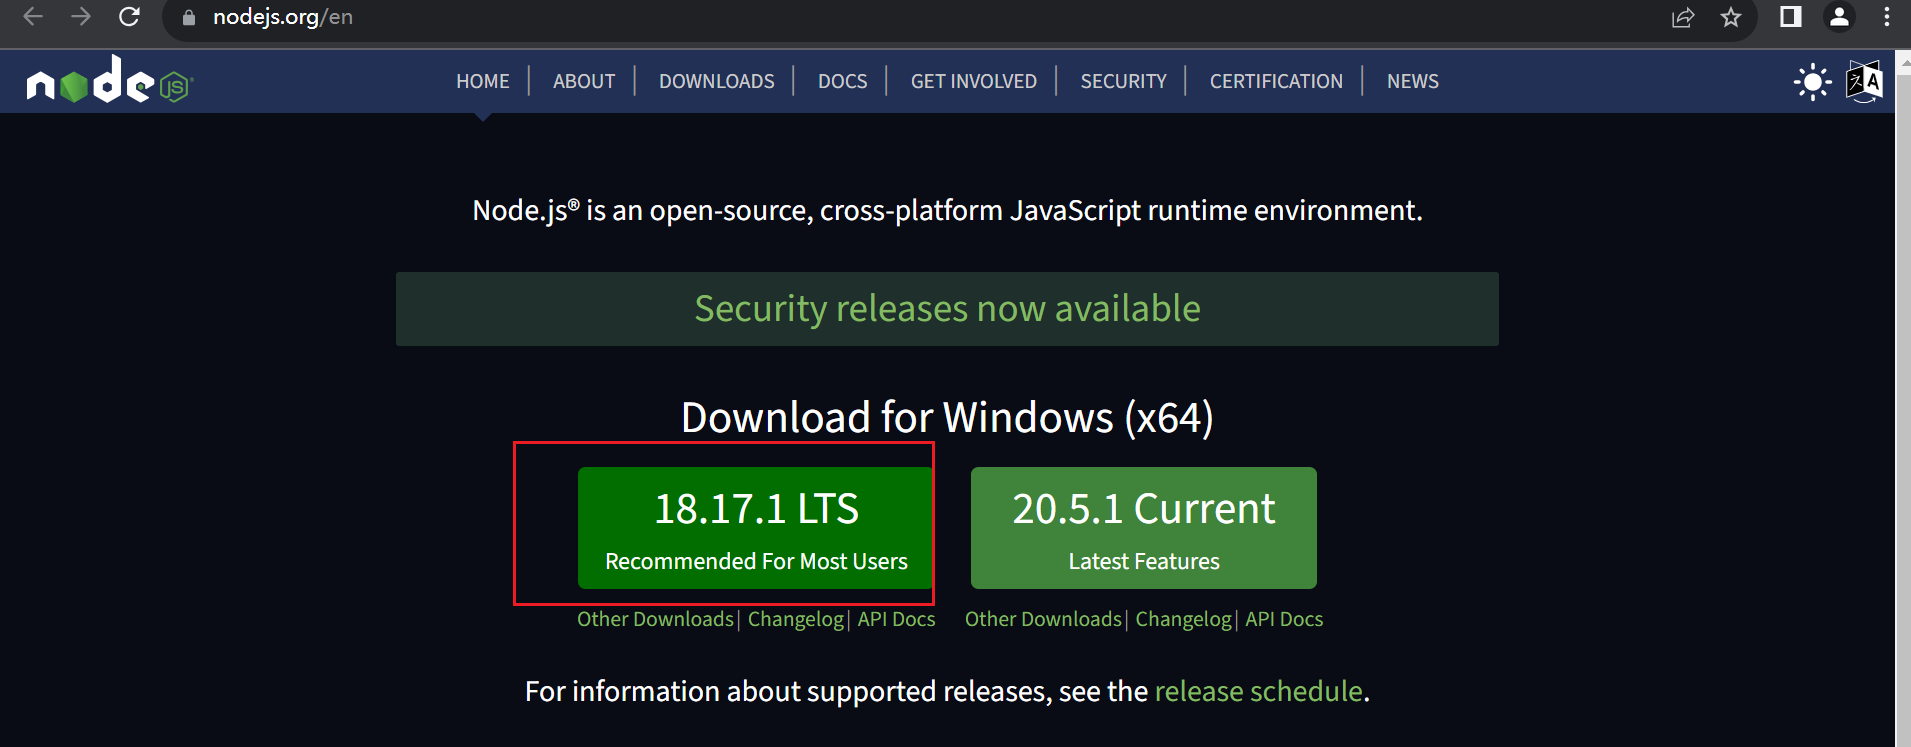Image resolution: width=1911 pixels, height=747 pixels.
Task: Open the ABOUT navigation item
Action: (x=584, y=81)
